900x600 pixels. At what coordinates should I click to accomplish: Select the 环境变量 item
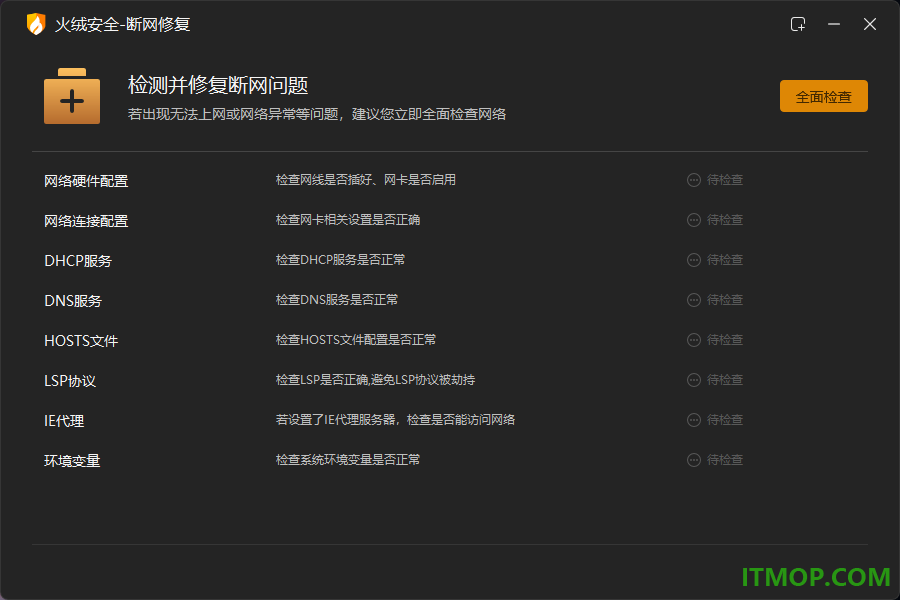(72, 461)
